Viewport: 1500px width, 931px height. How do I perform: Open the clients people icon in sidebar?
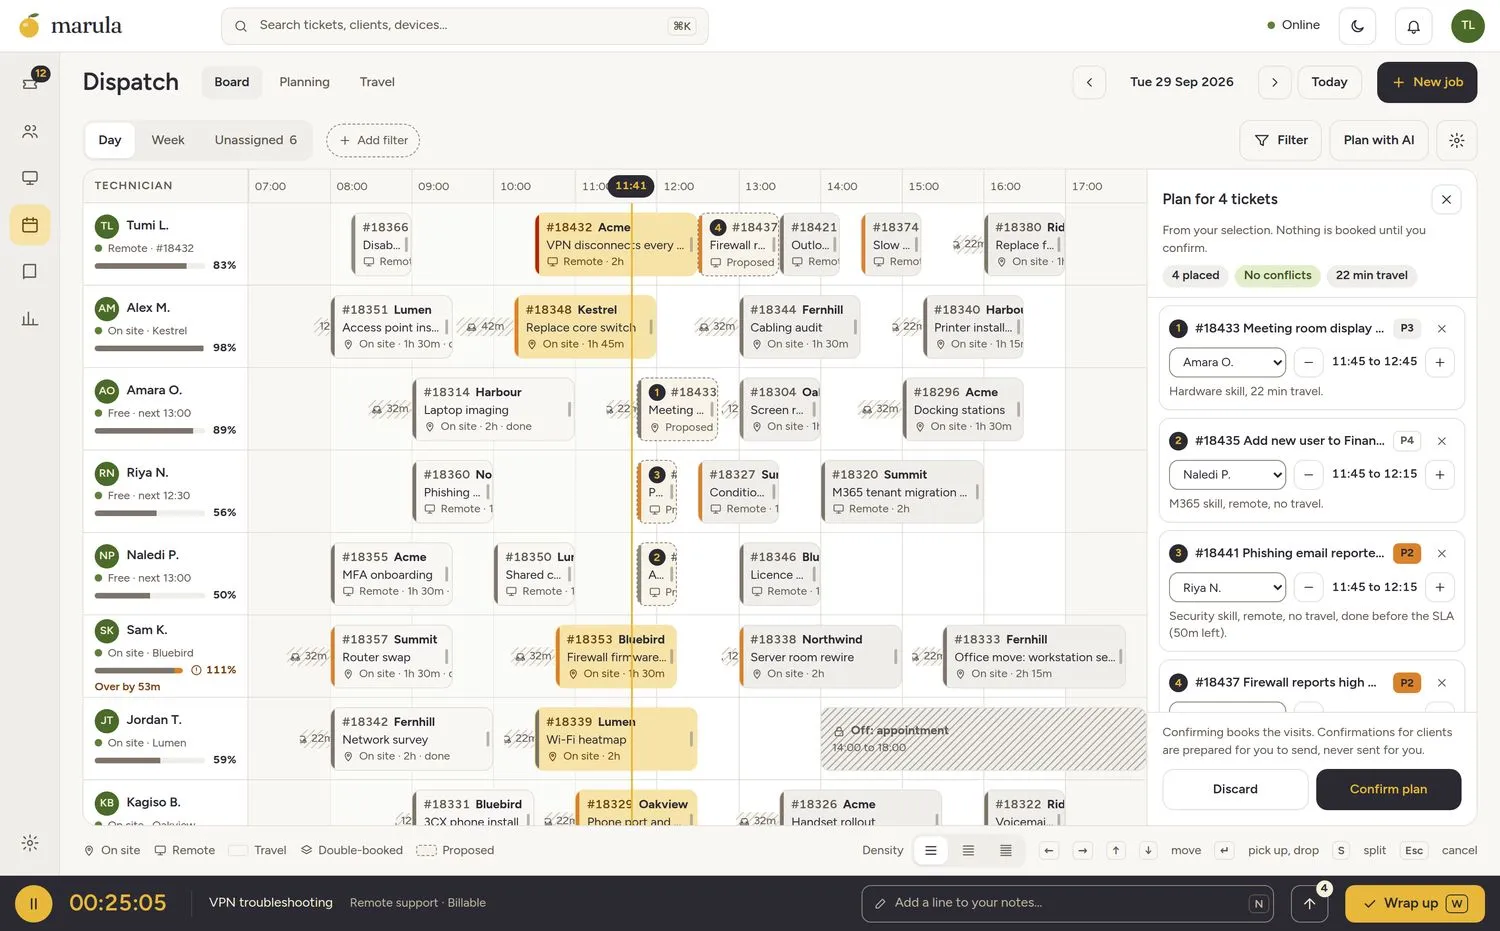[x=30, y=131]
